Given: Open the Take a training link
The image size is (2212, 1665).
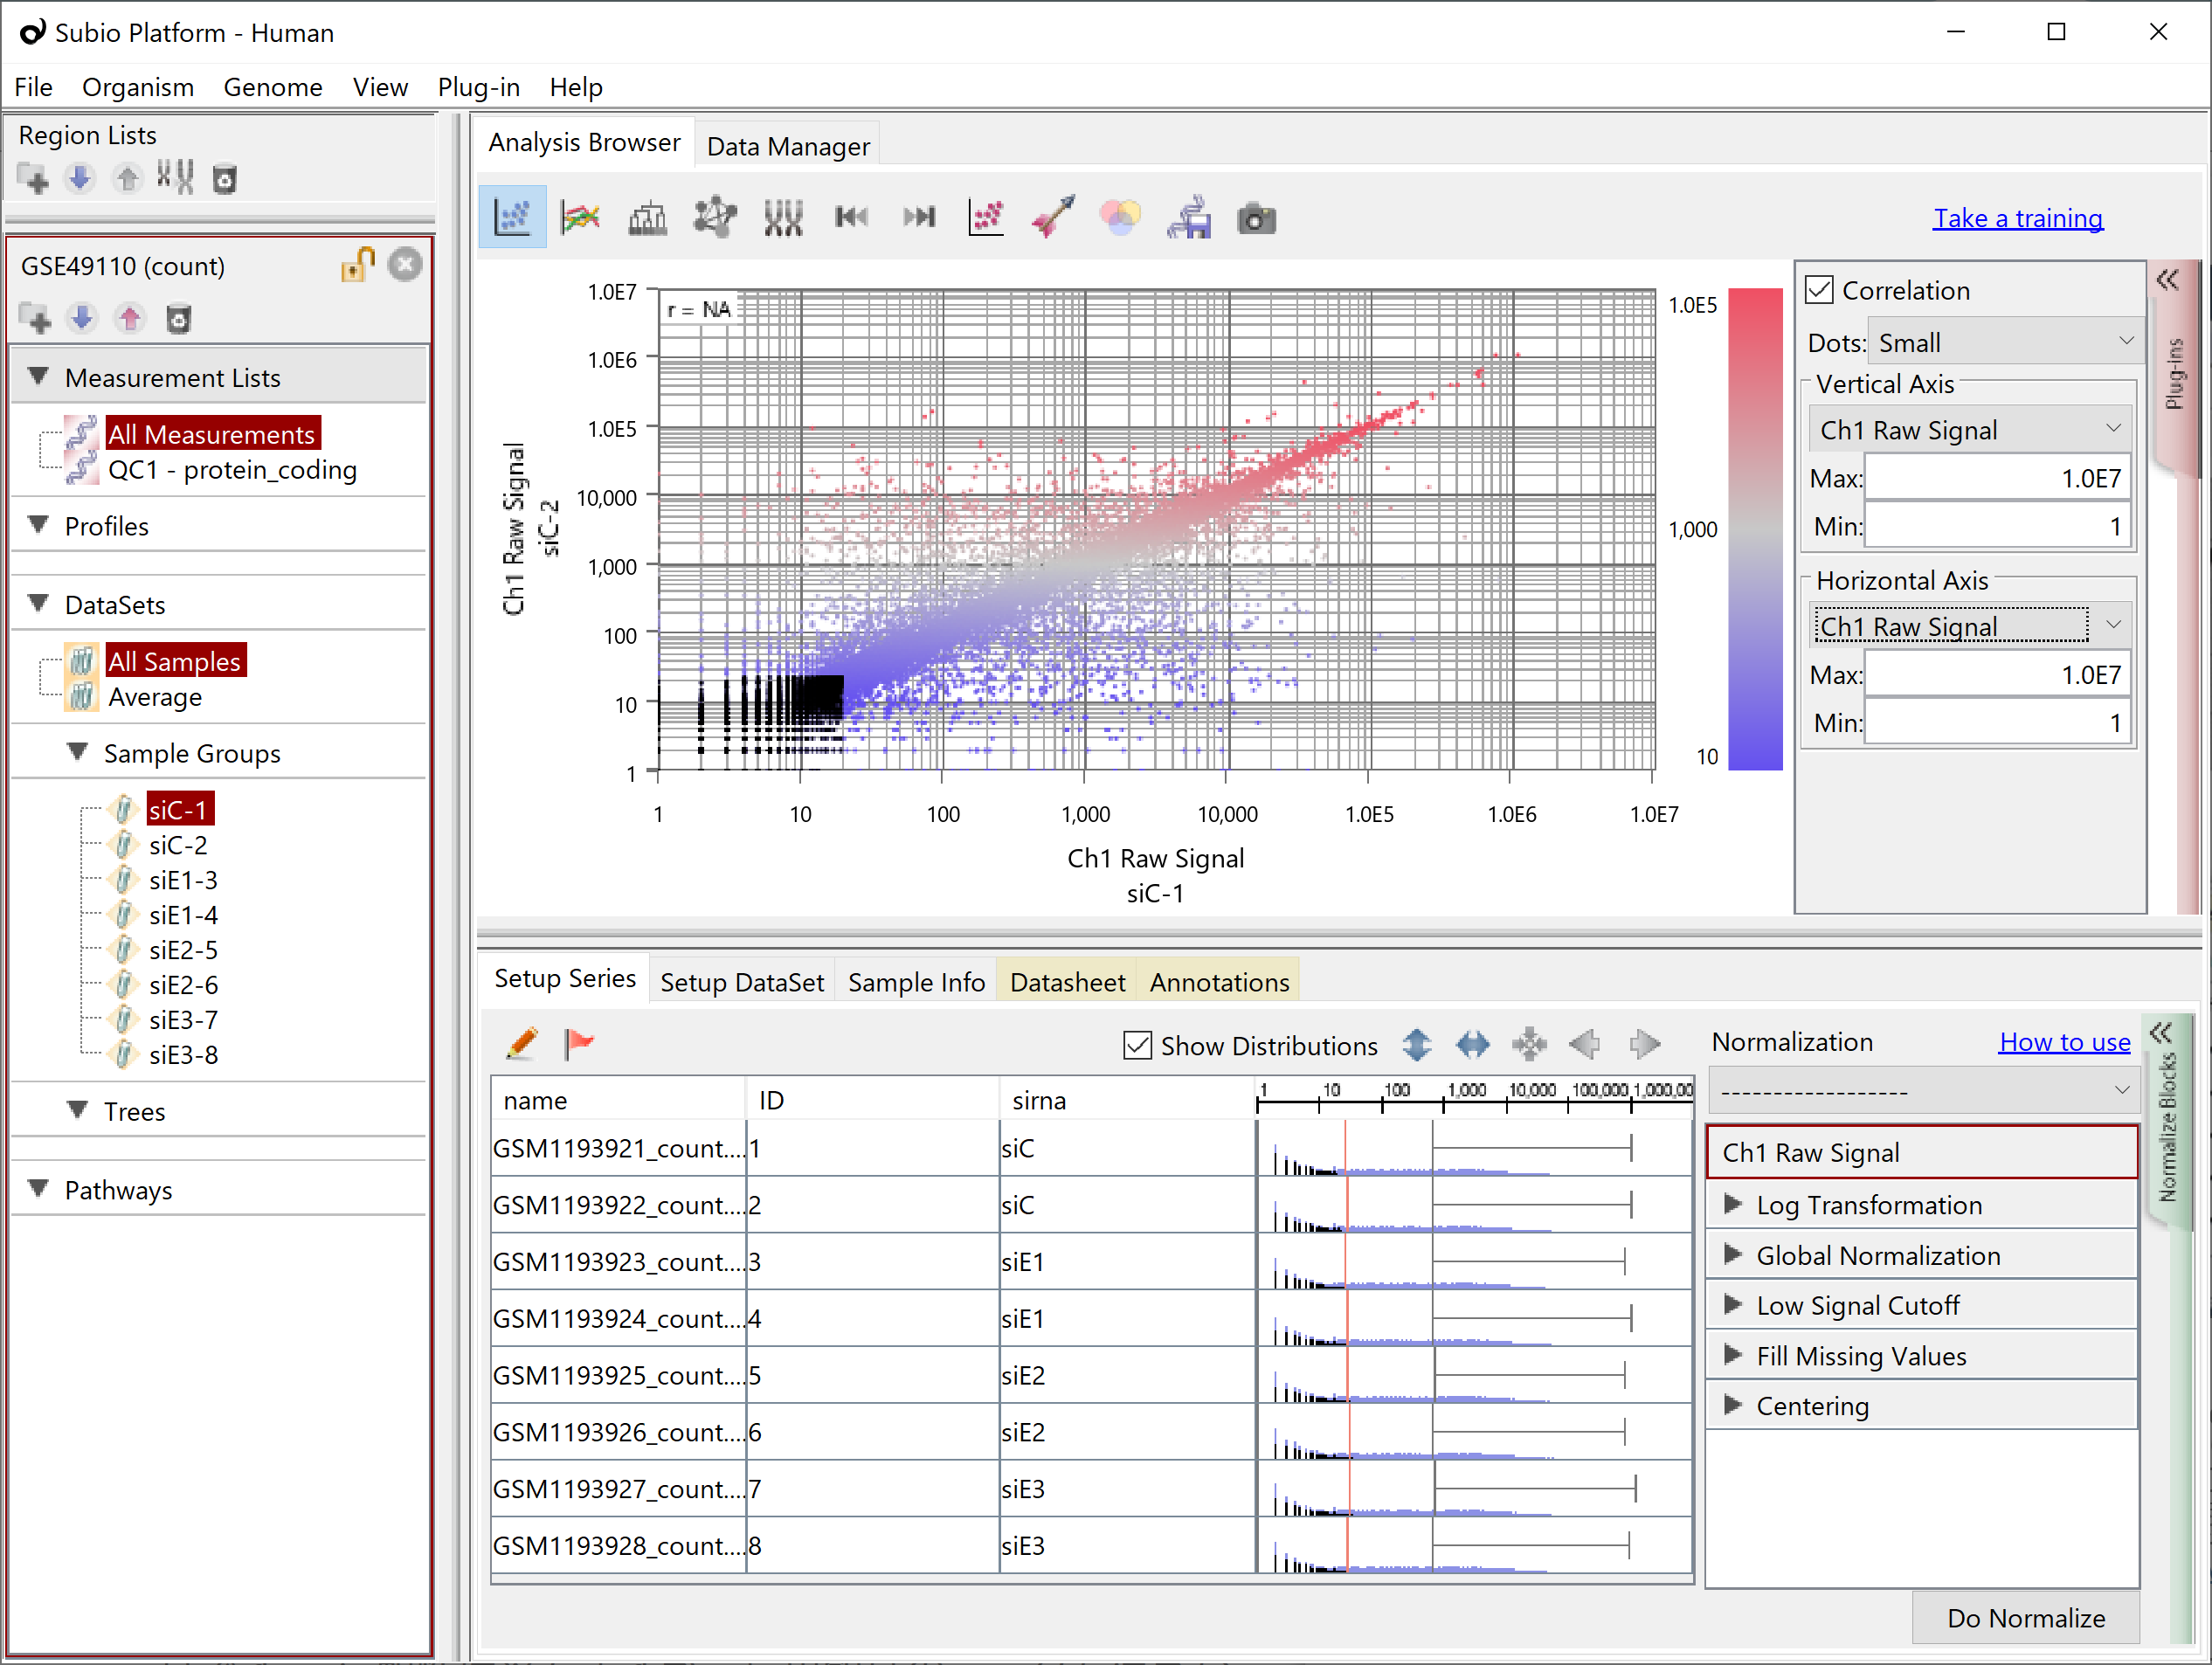Looking at the screenshot, I should pyautogui.click(x=2019, y=218).
